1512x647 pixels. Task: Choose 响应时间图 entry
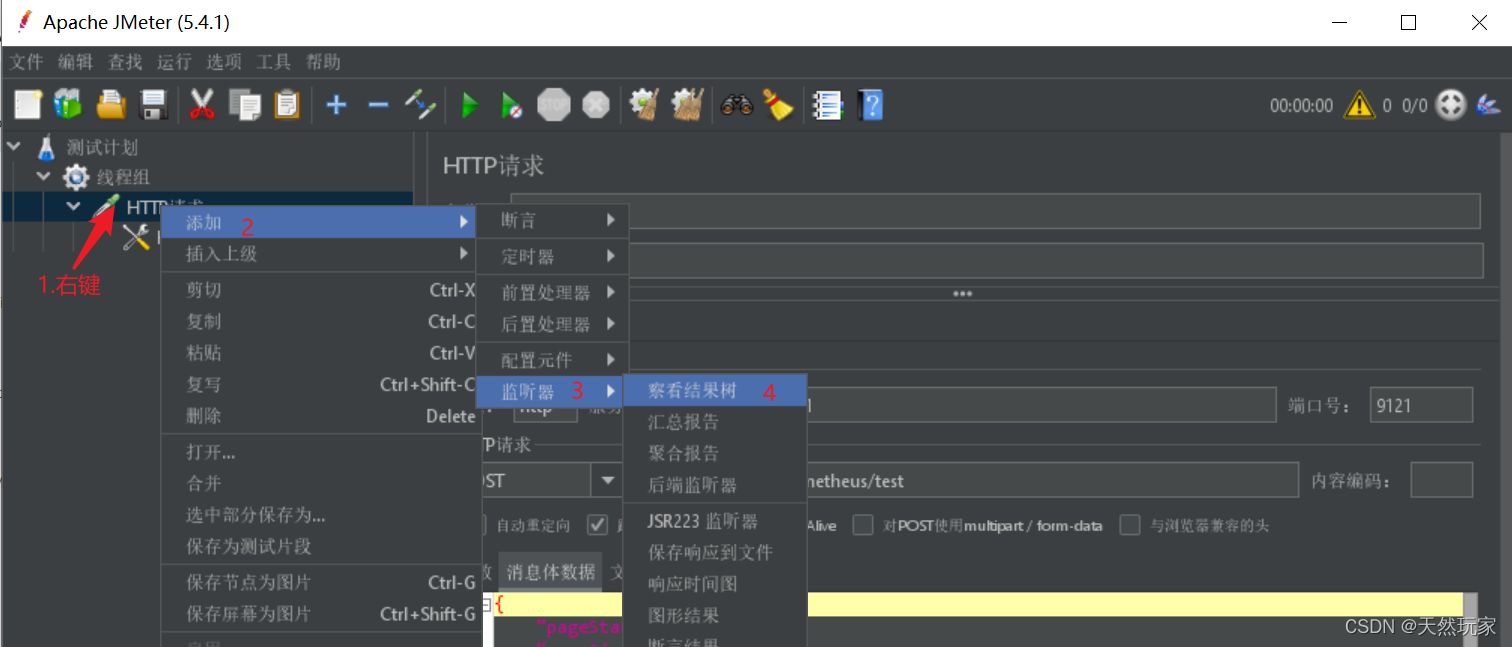pyautogui.click(x=715, y=584)
